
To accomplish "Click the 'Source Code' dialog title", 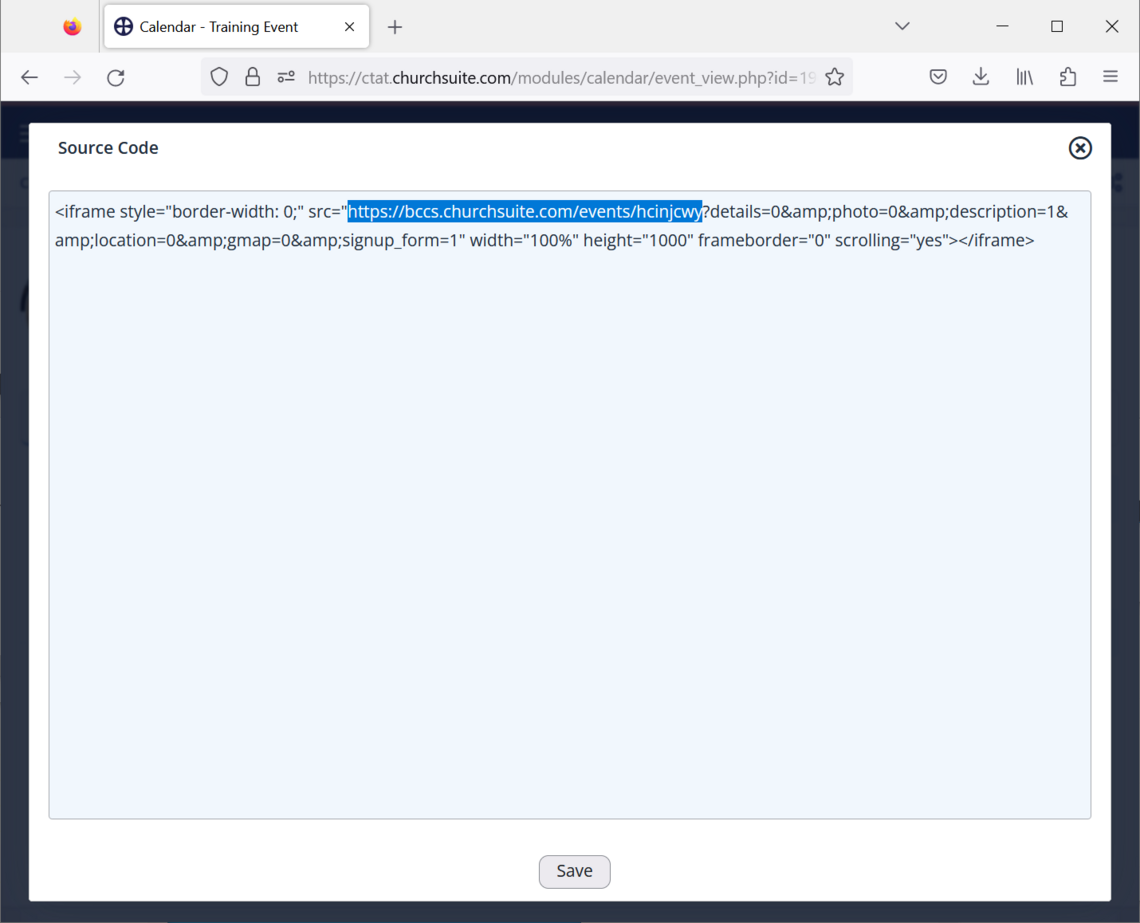I will 108,148.
